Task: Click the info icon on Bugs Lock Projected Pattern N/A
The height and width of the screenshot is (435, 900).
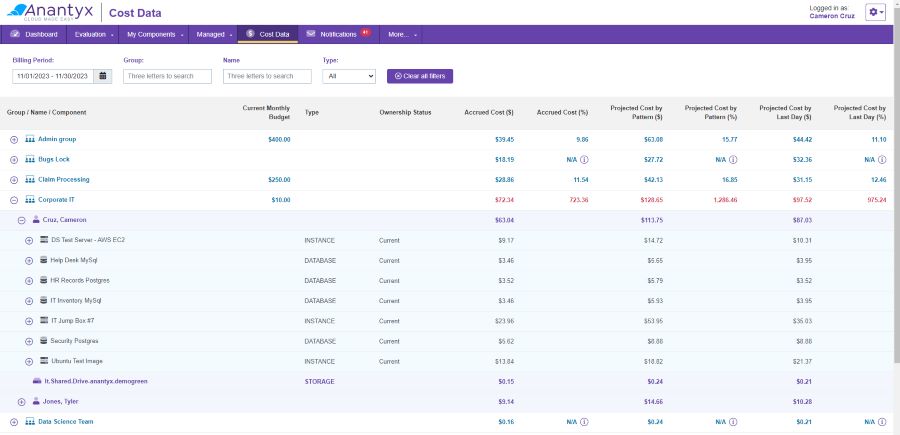Action: 733,160
